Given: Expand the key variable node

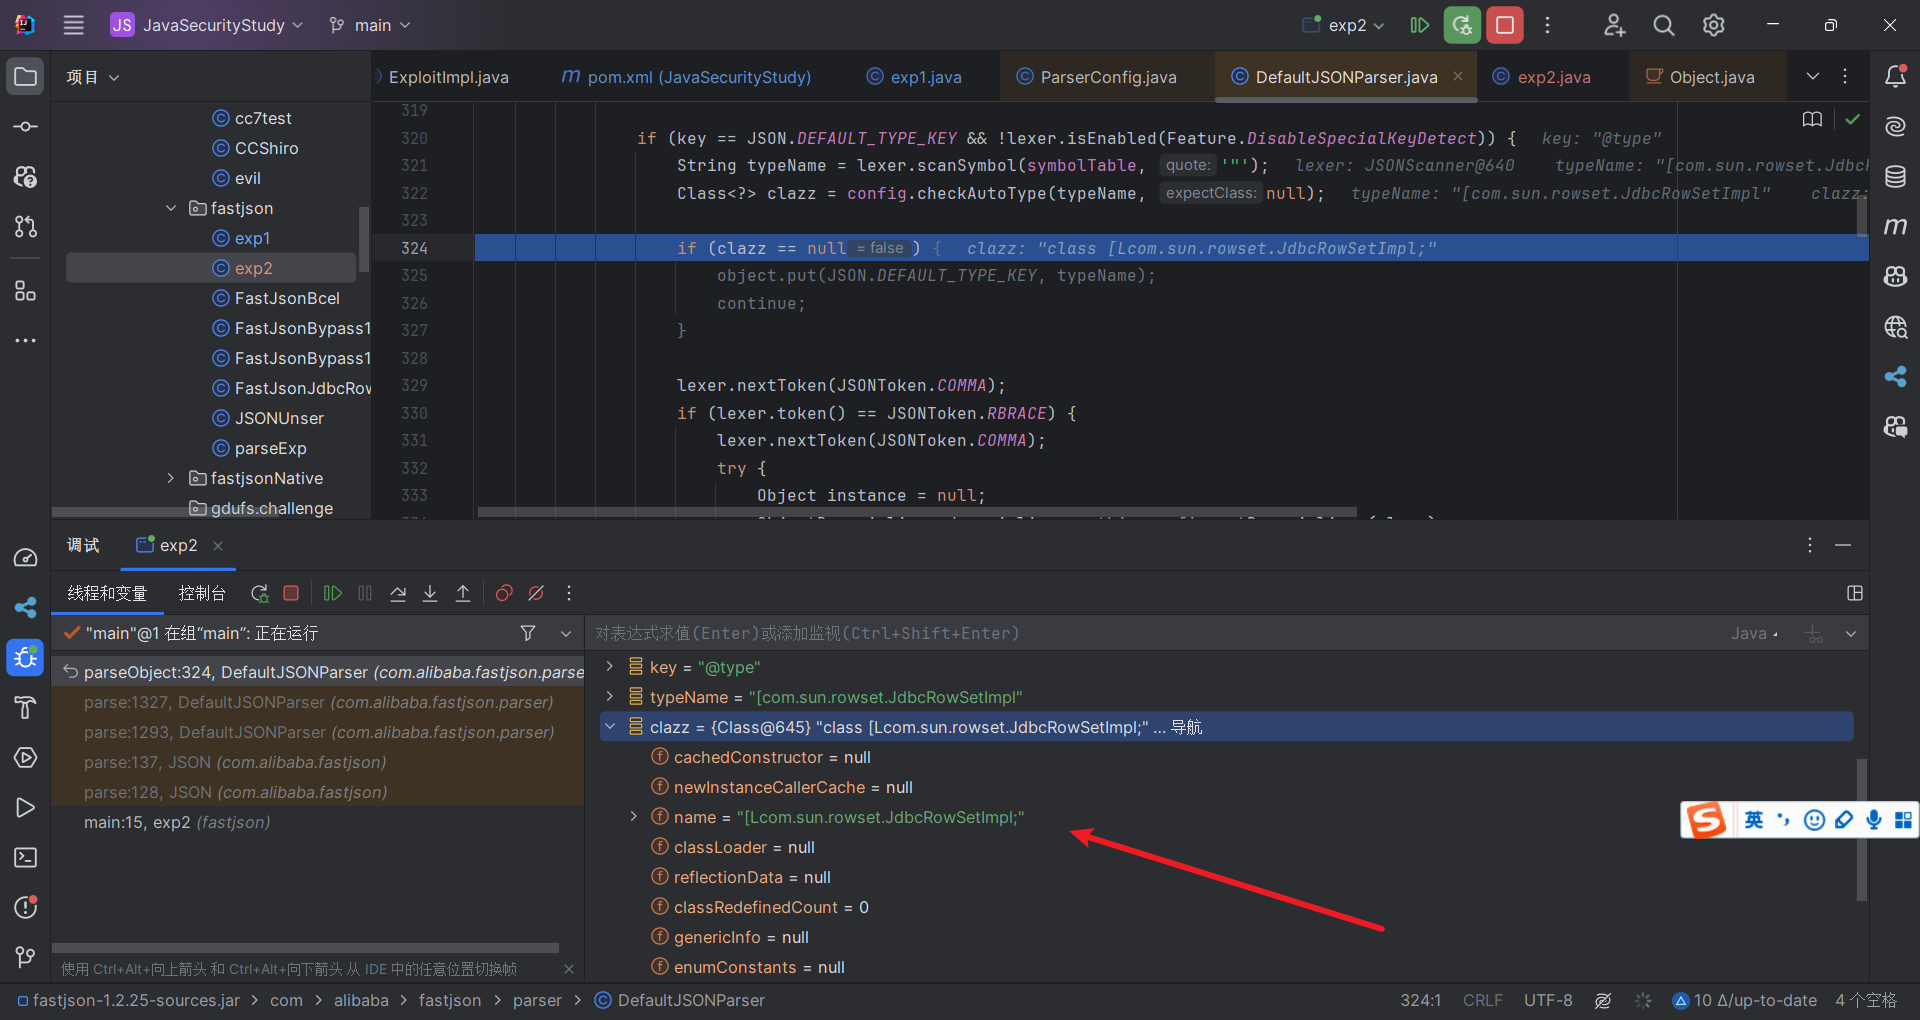Looking at the screenshot, I should (x=610, y=666).
